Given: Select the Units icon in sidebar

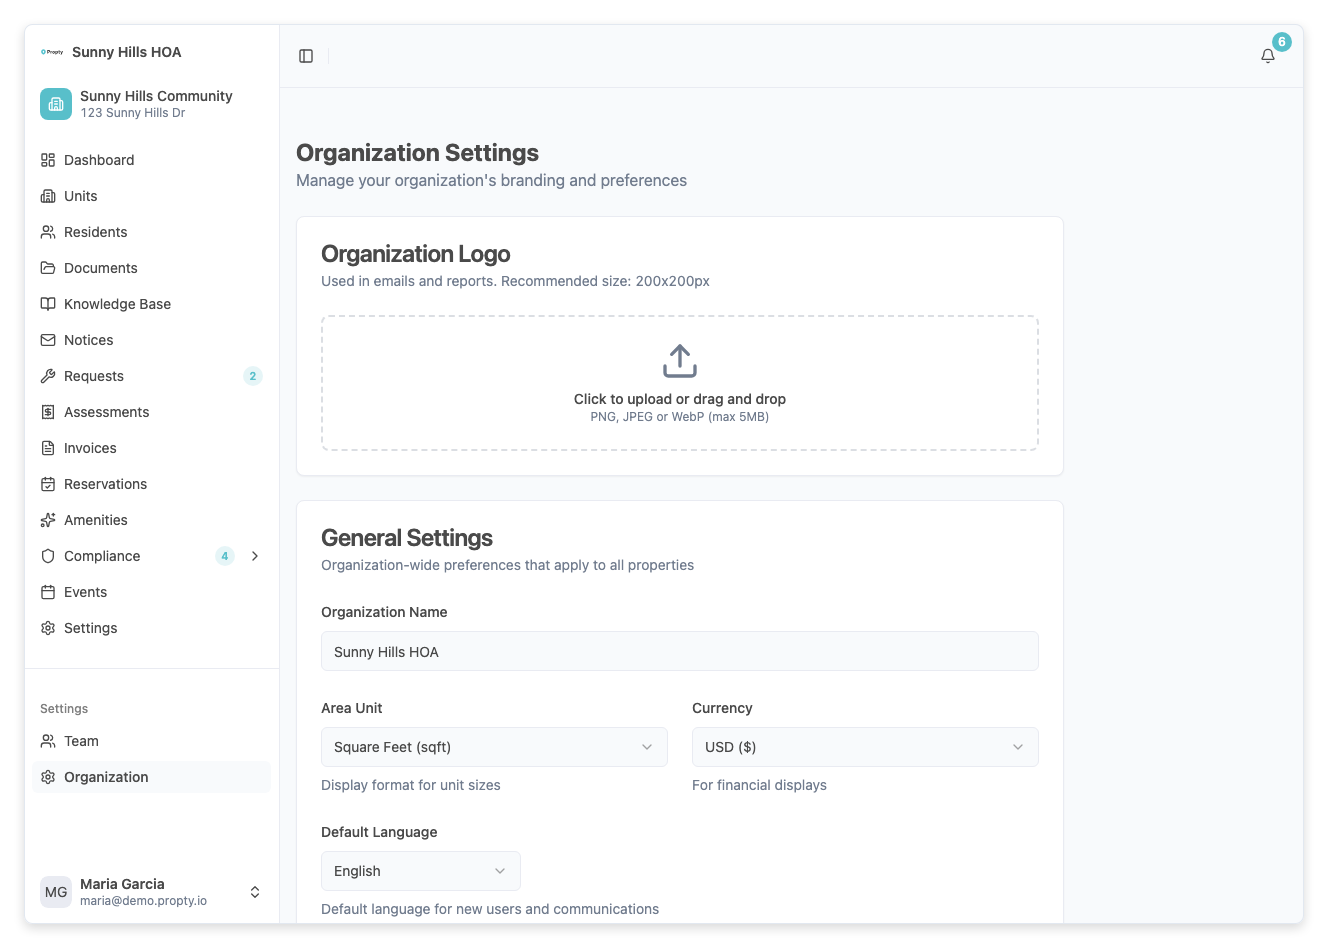Looking at the screenshot, I should (x=48, y=196).
